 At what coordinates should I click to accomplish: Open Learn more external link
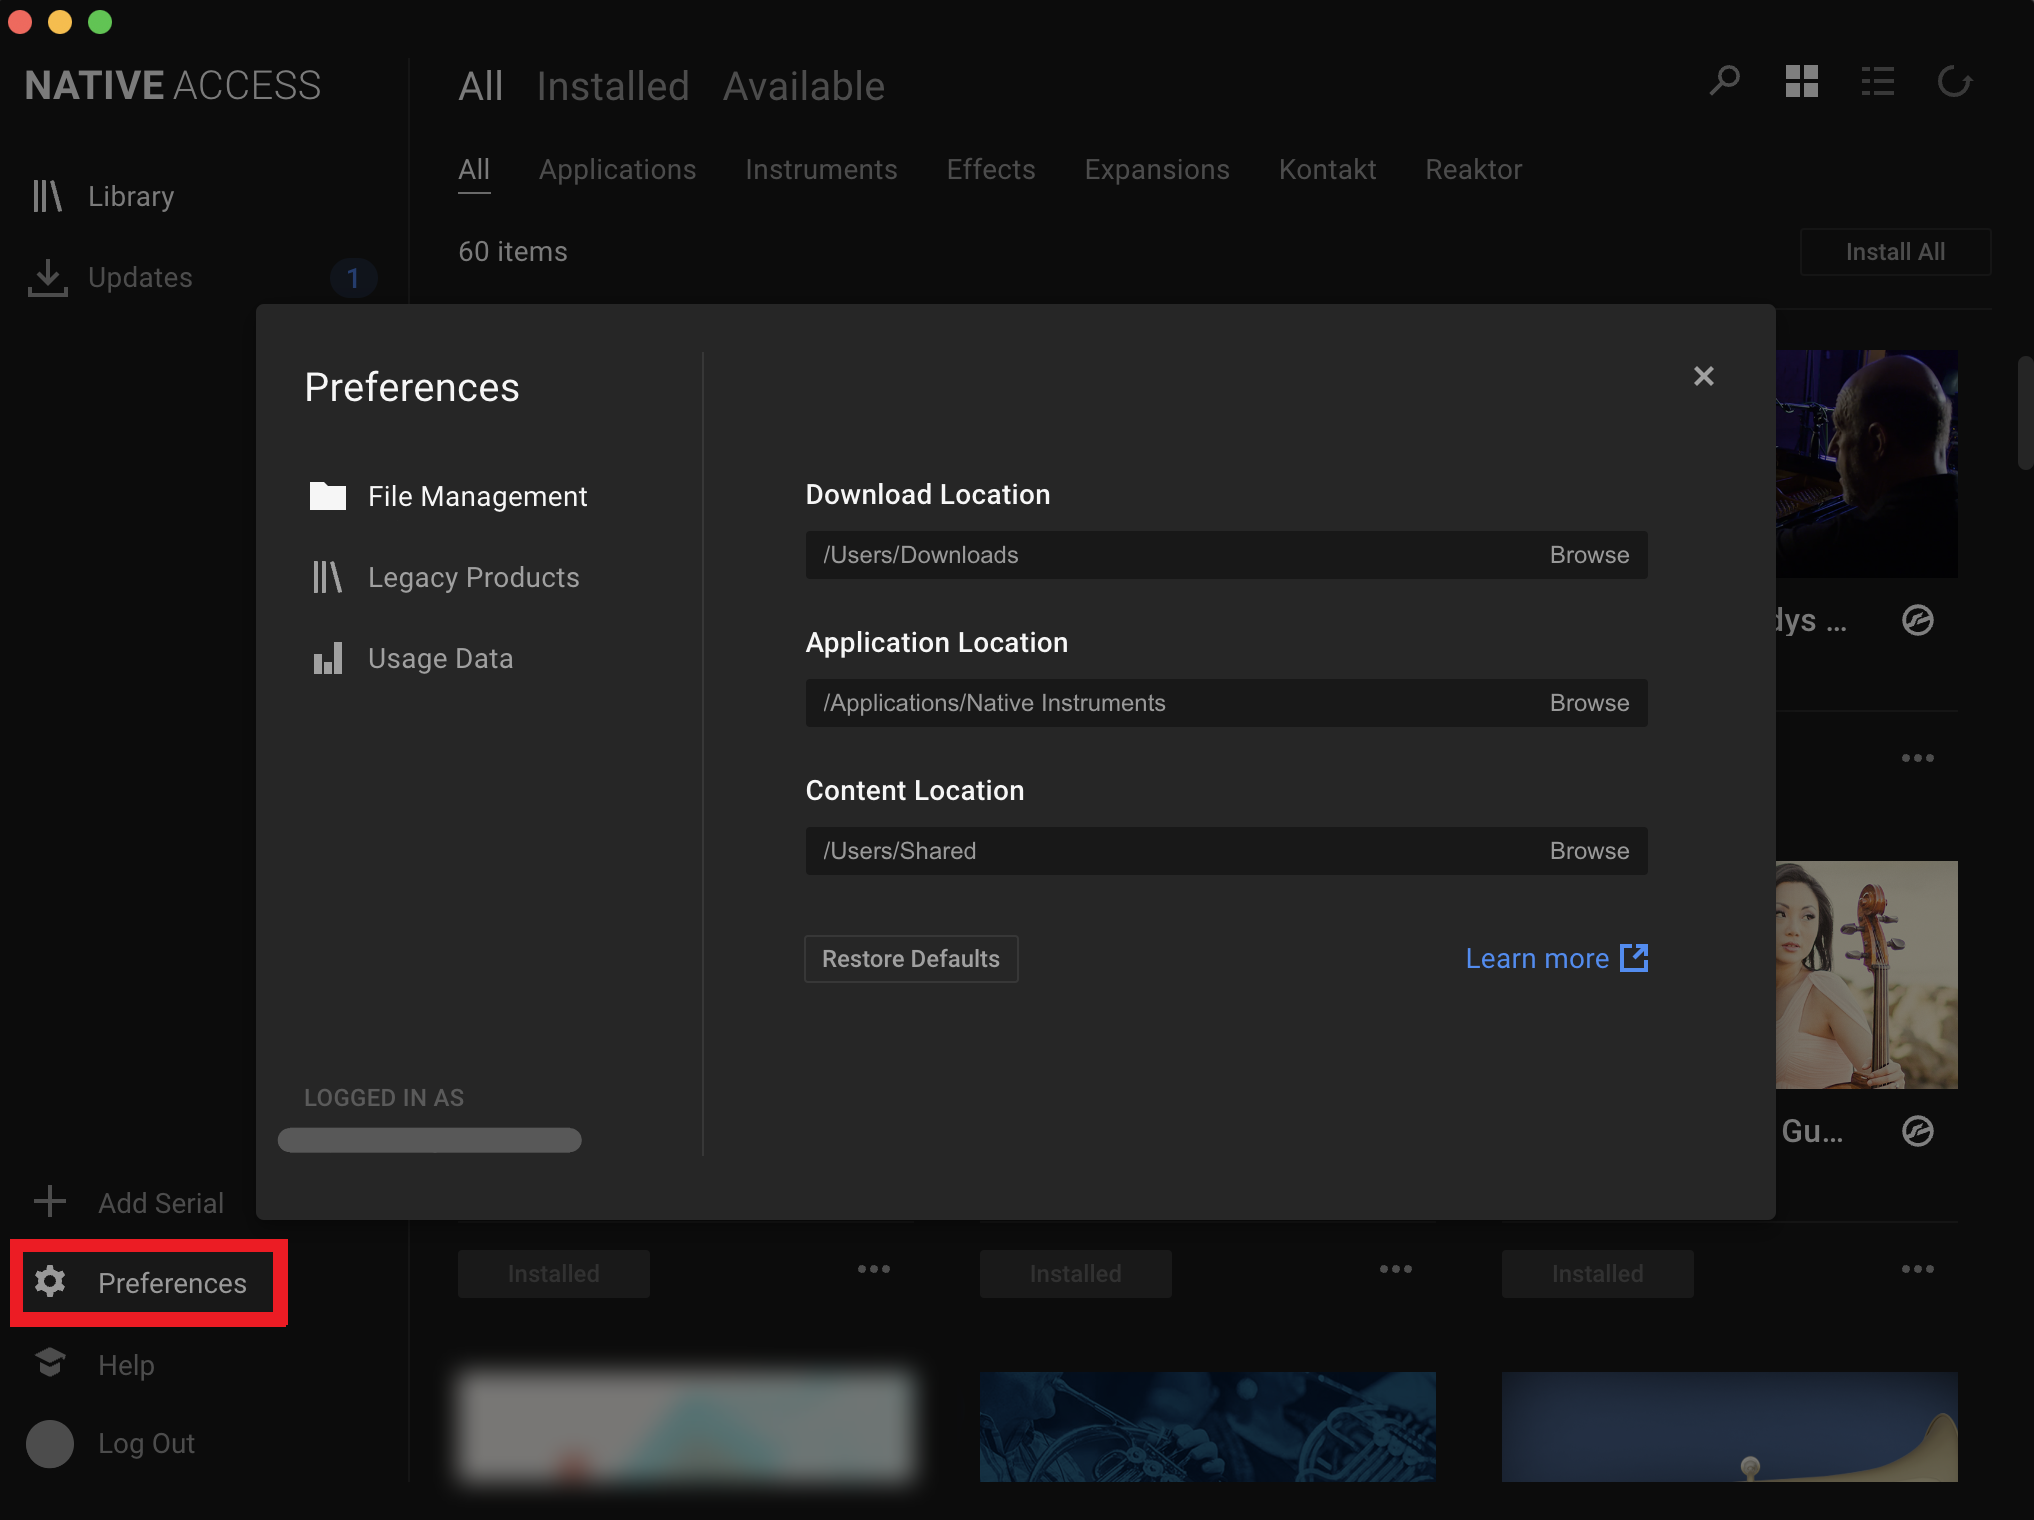1557,958
